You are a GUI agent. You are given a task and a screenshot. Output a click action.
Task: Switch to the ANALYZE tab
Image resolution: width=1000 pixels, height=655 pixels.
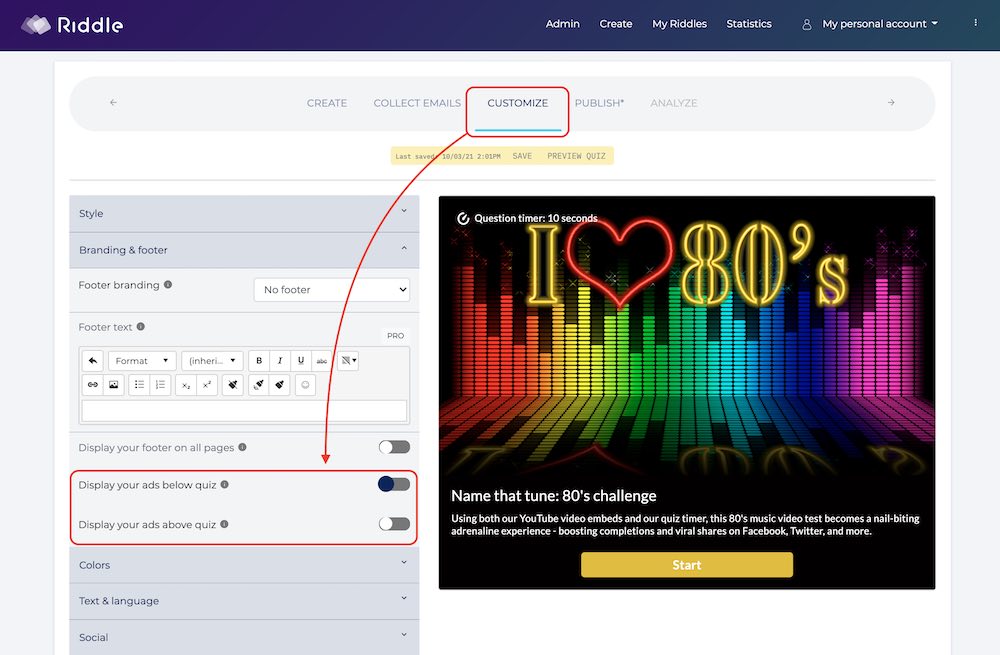(x=673, y=103)
